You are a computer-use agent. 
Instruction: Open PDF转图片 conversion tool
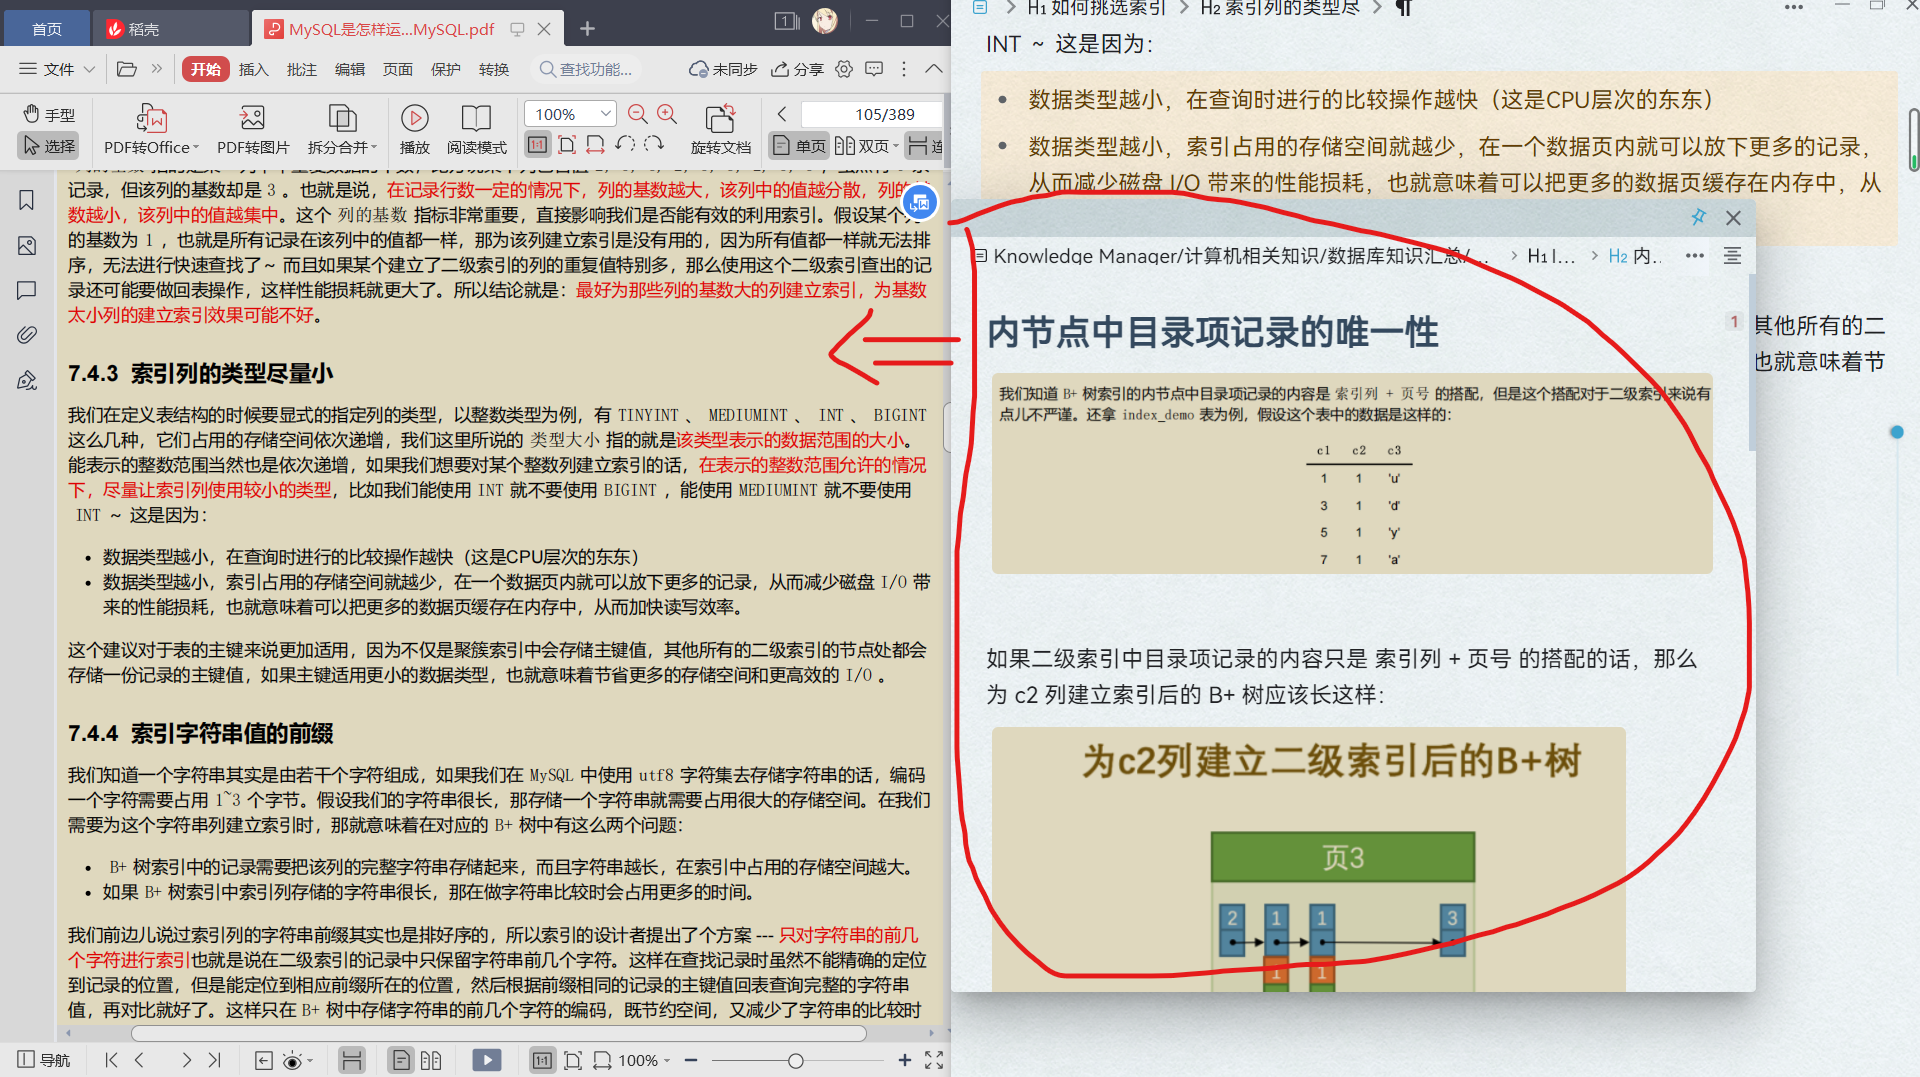pos(250,128)
